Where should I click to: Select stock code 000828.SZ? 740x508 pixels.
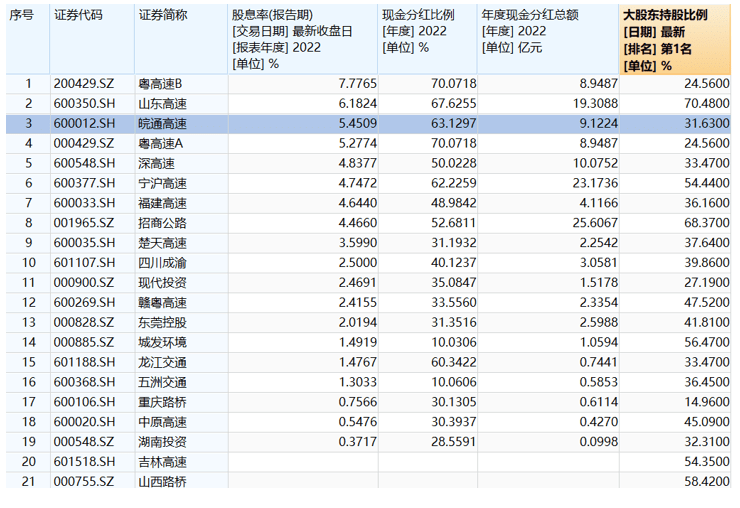point(84,322)
